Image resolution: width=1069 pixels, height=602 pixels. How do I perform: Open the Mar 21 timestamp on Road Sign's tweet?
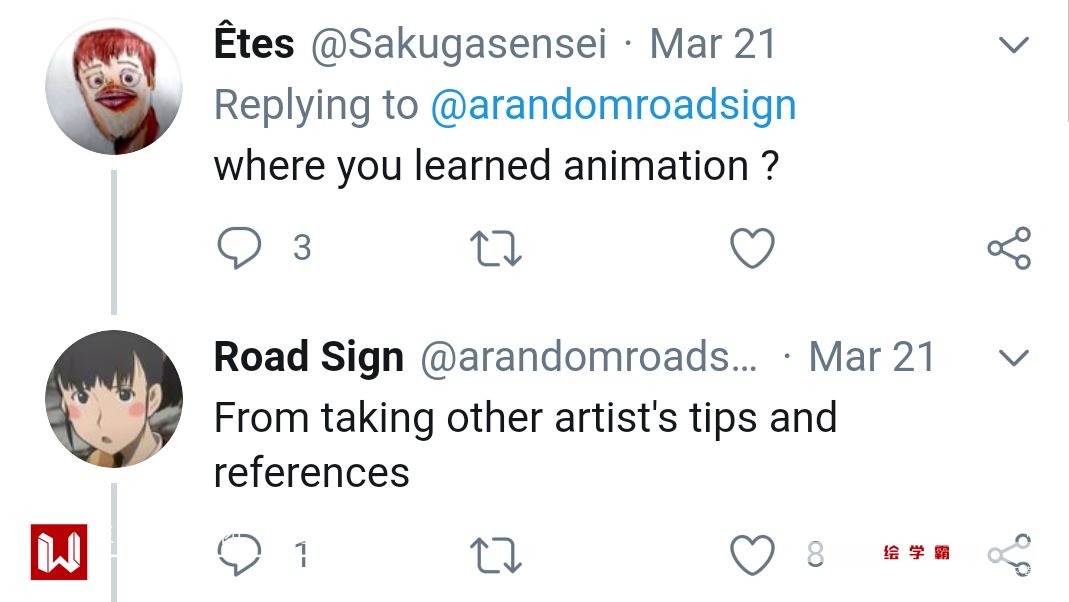click(872, 357)
